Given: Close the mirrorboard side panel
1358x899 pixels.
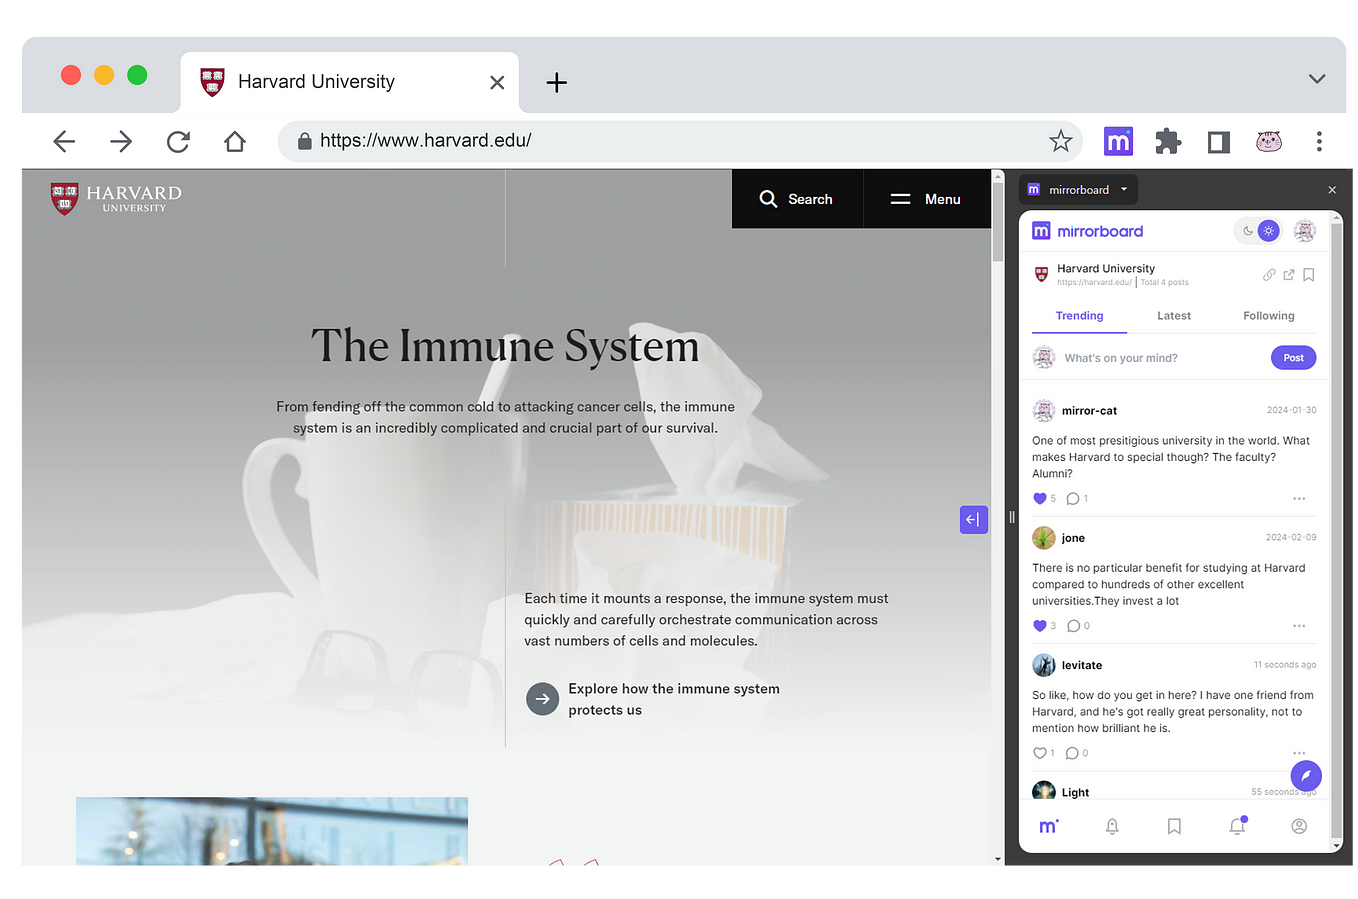Looking at the screenshot, I should 1332,190.
